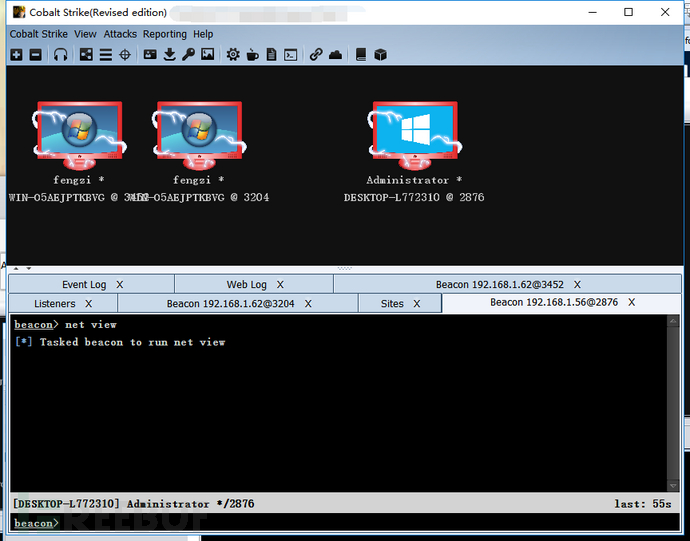This screenshot has width=690, height=541.
Task: Open the Help menu
Action: (203, 34)
